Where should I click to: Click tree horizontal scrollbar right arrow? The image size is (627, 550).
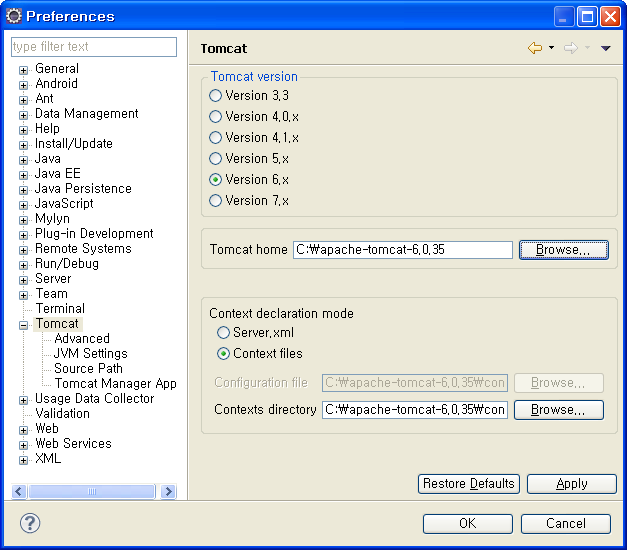pos(169,491)
